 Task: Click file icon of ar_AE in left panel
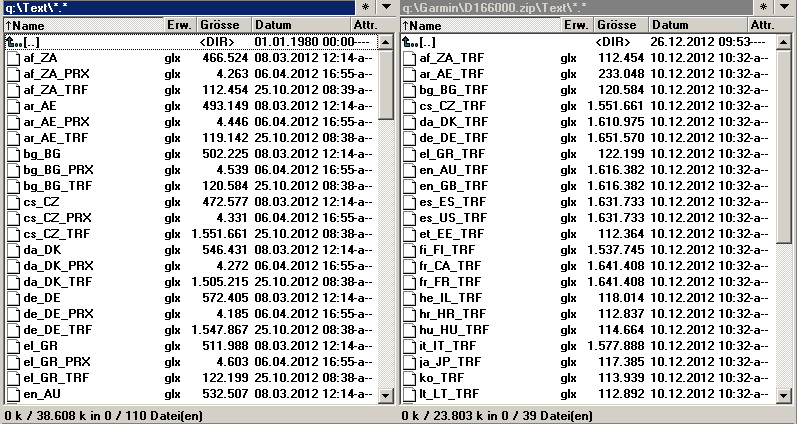coord(14,106)
